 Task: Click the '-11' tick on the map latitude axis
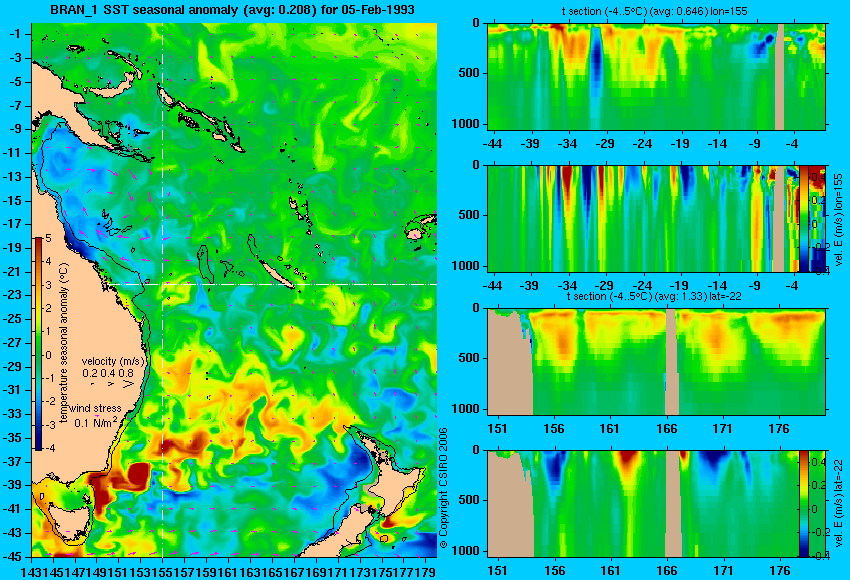pyautogui.click(x=13, y=153)
